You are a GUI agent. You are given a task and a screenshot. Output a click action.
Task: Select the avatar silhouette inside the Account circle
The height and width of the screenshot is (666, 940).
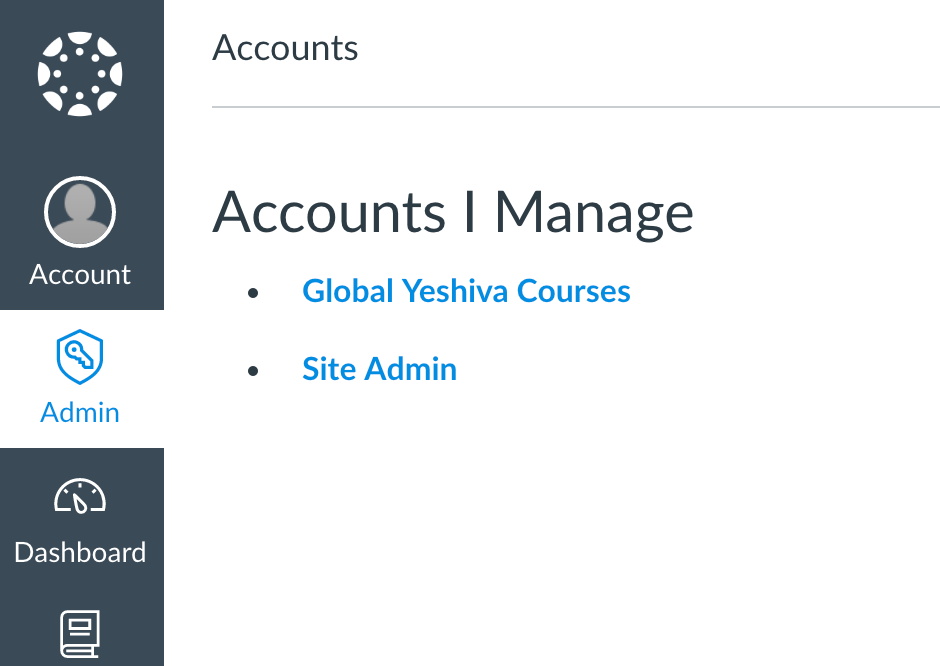tap(80, 211)
